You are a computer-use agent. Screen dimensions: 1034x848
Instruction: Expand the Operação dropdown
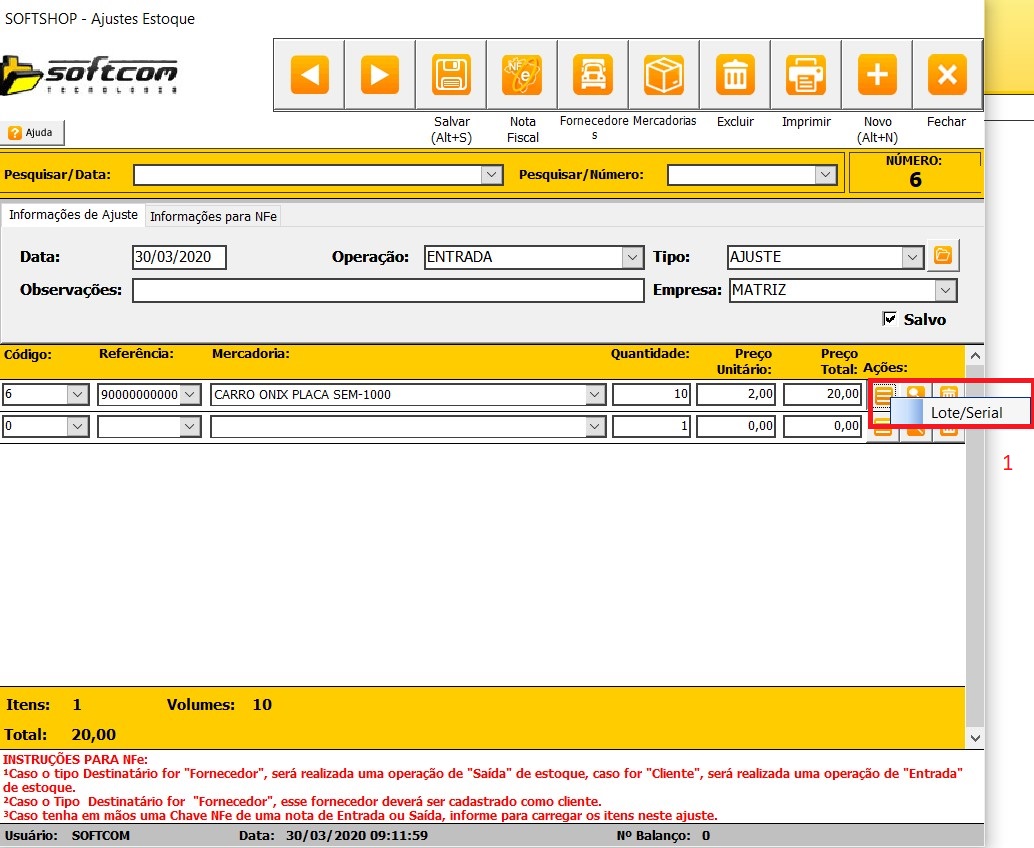(x=632, y=258)
